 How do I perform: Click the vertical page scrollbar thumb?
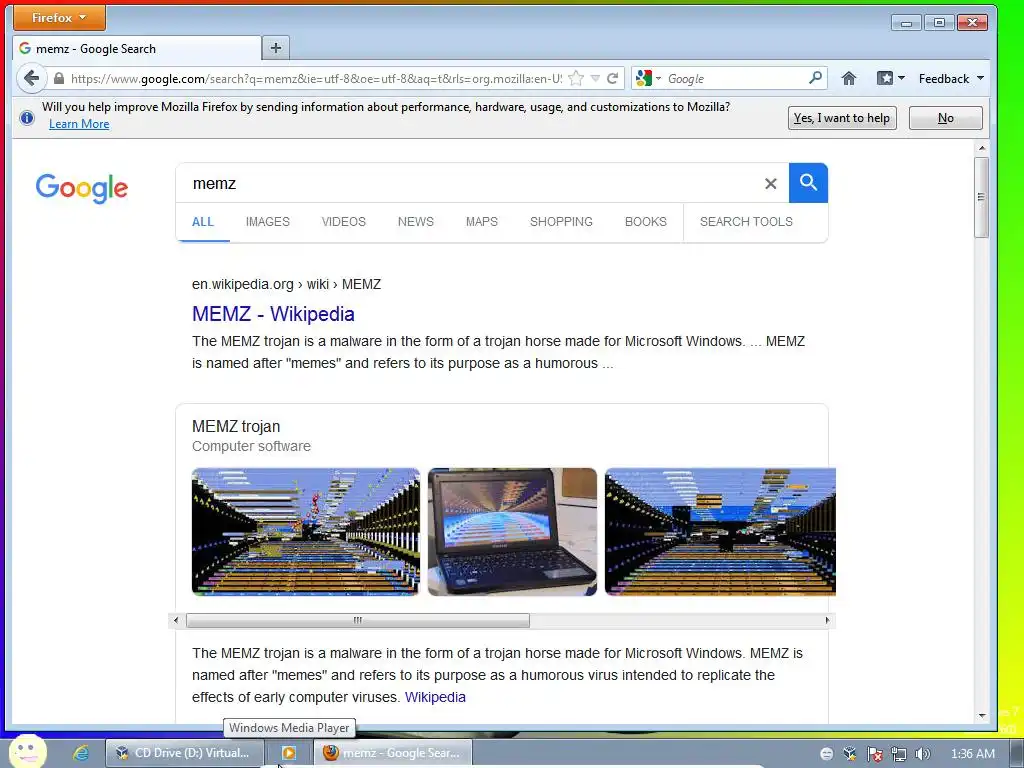tap(982, 197)
